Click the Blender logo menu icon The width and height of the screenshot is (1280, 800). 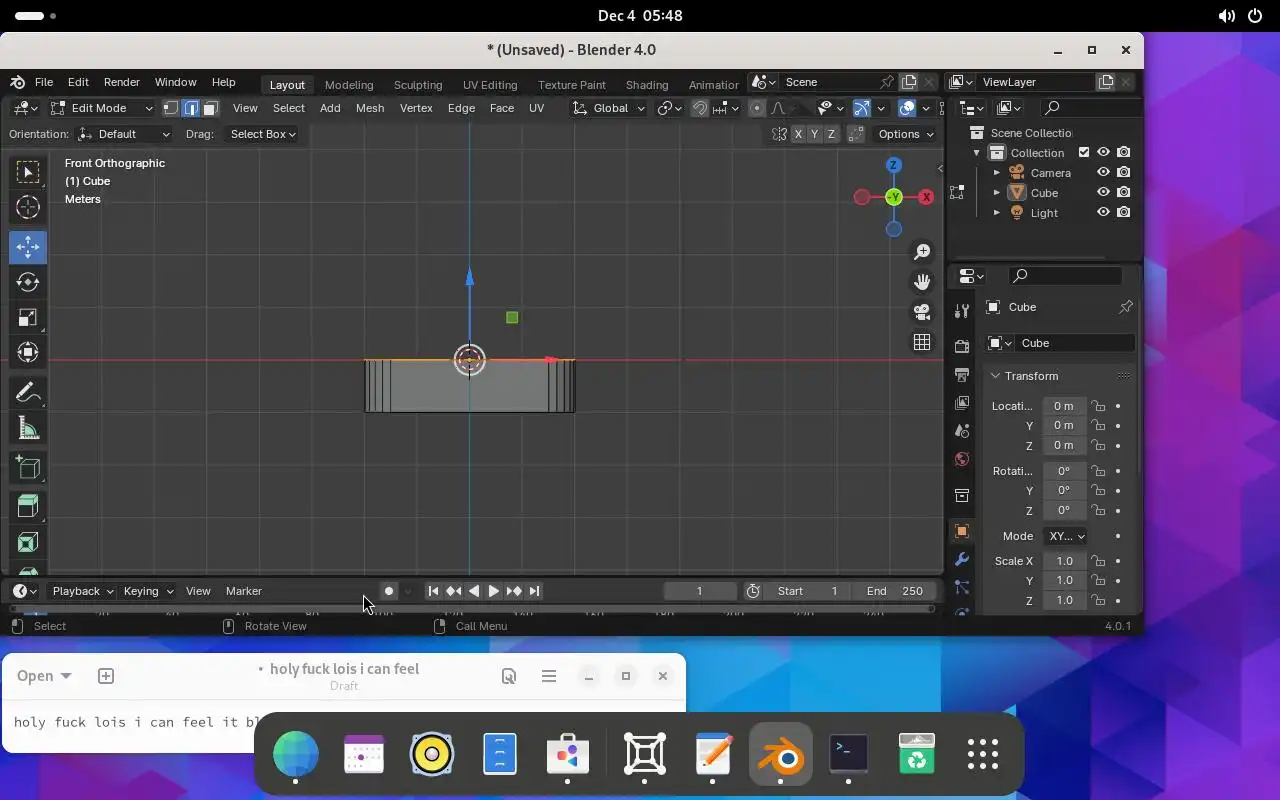[x=18, y=82]
